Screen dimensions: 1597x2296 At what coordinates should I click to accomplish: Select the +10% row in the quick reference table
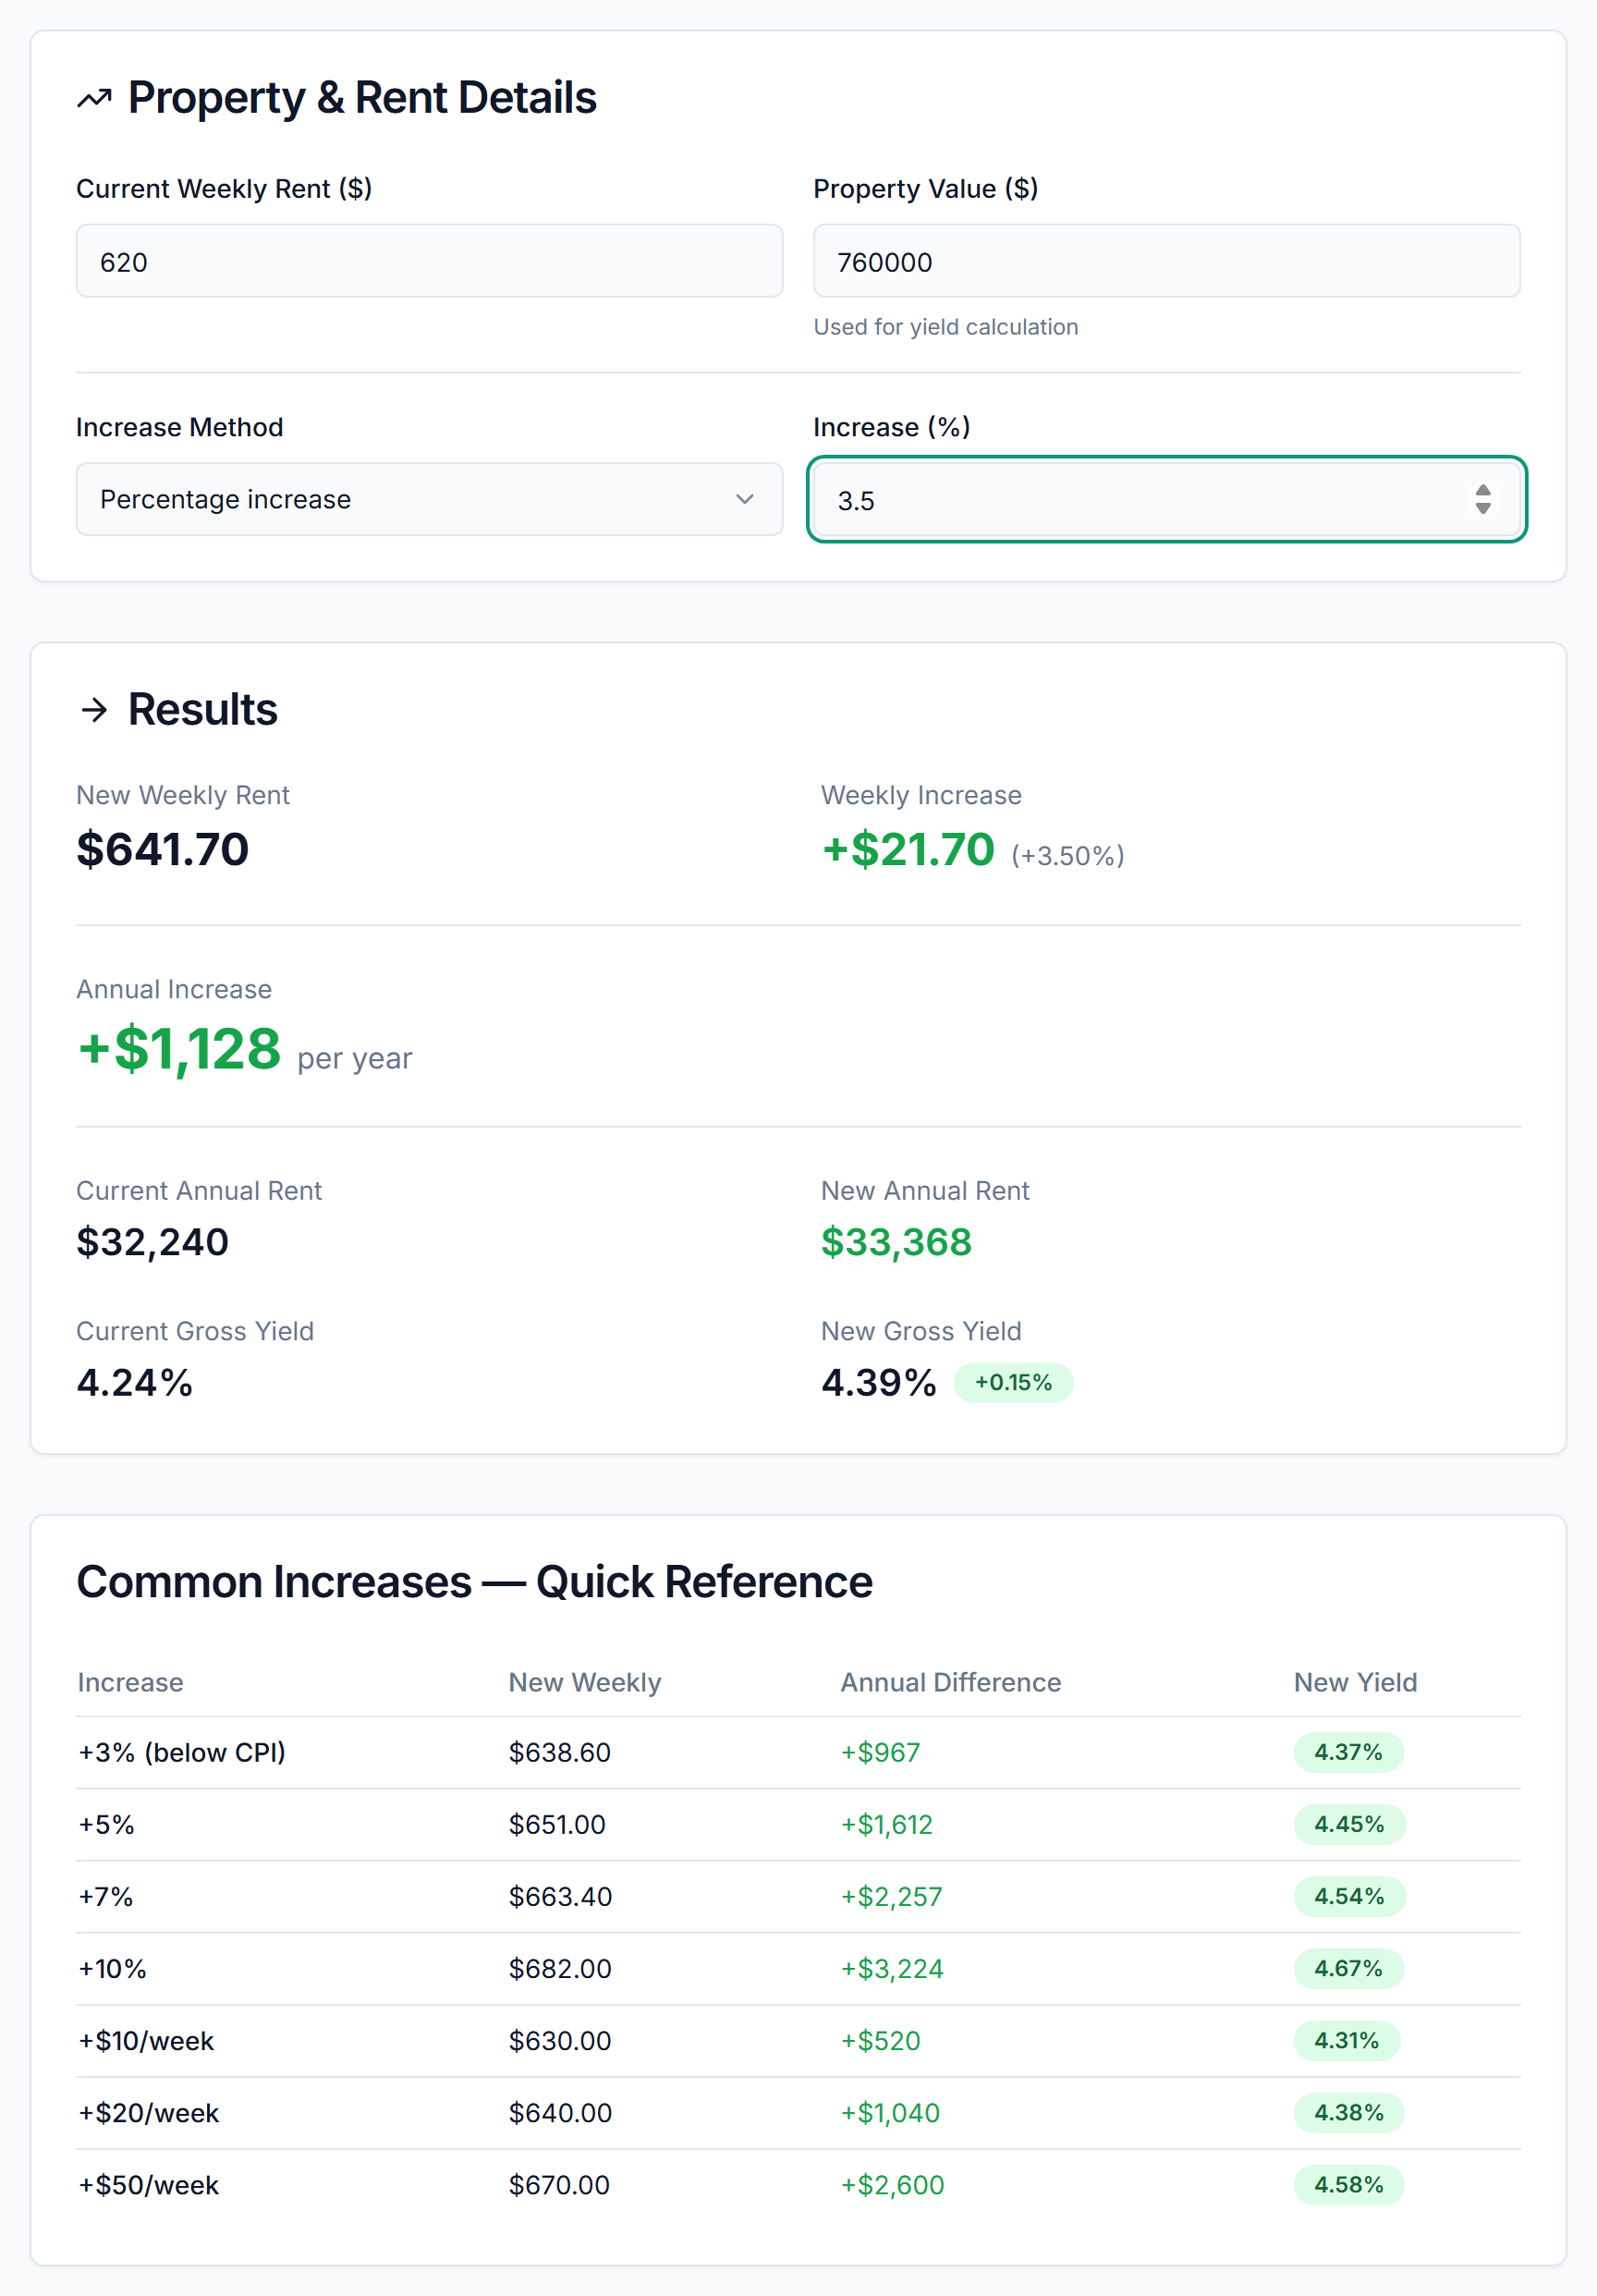(x=700, y=1968)
